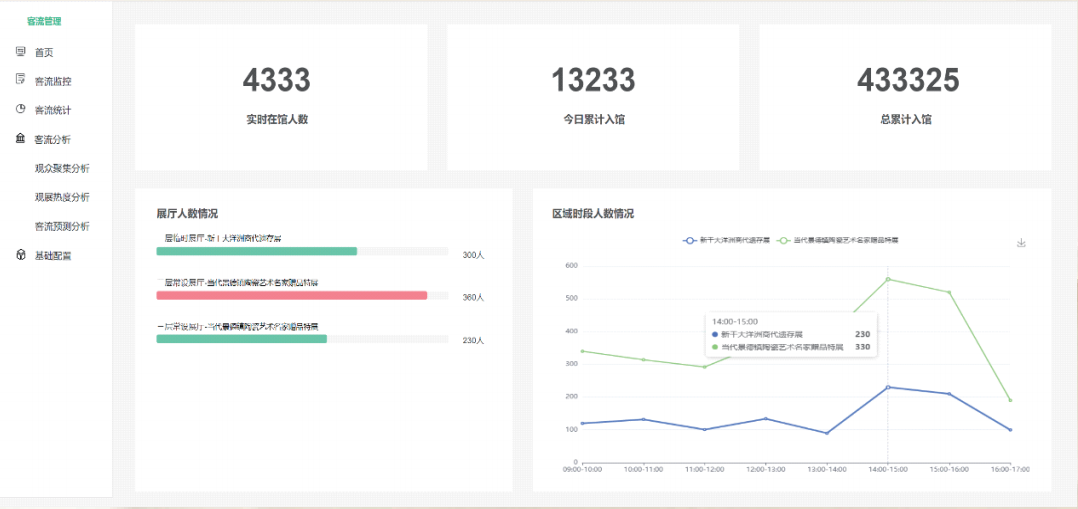This screenshot has height=509, width=1078.
Task: Click the first green 300人 progress bar
Action: pyautogui.click(x=257, y=251)
